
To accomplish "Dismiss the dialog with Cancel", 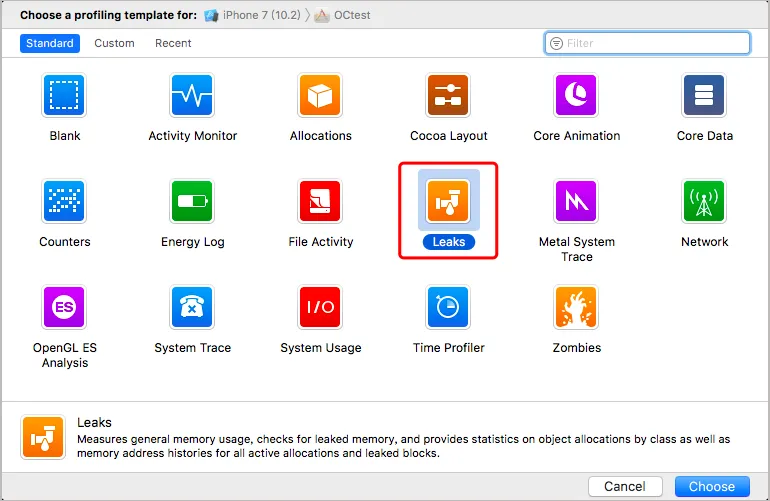I will [x=625, y=486].
